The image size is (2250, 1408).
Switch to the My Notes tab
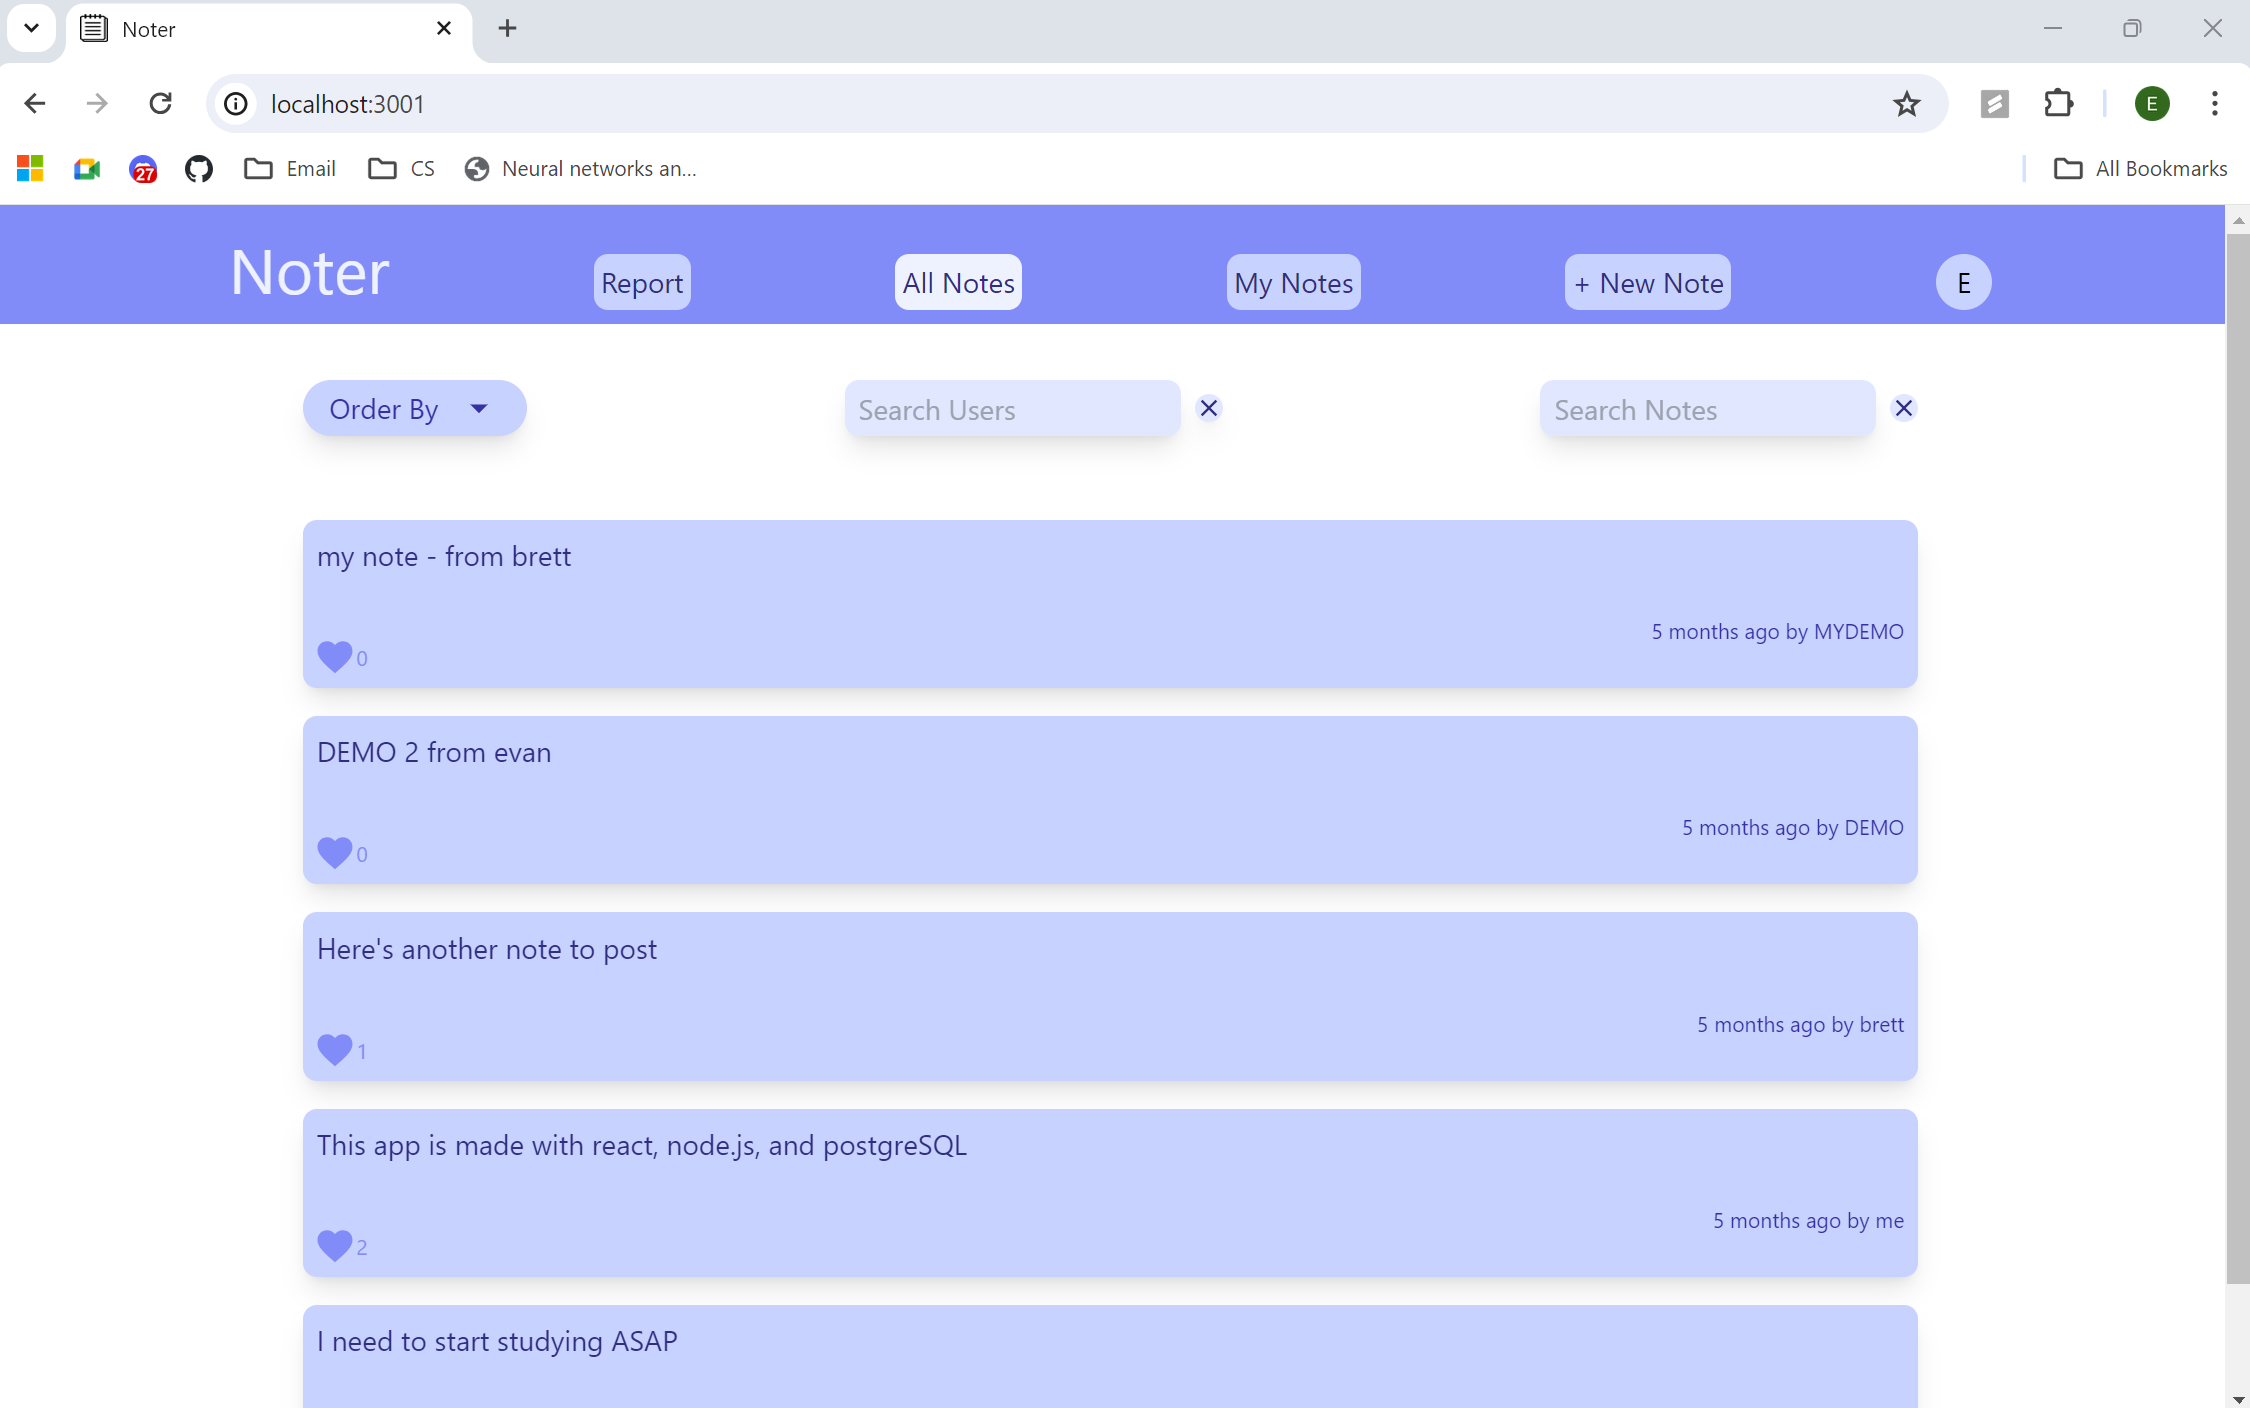coord(1293,283)
